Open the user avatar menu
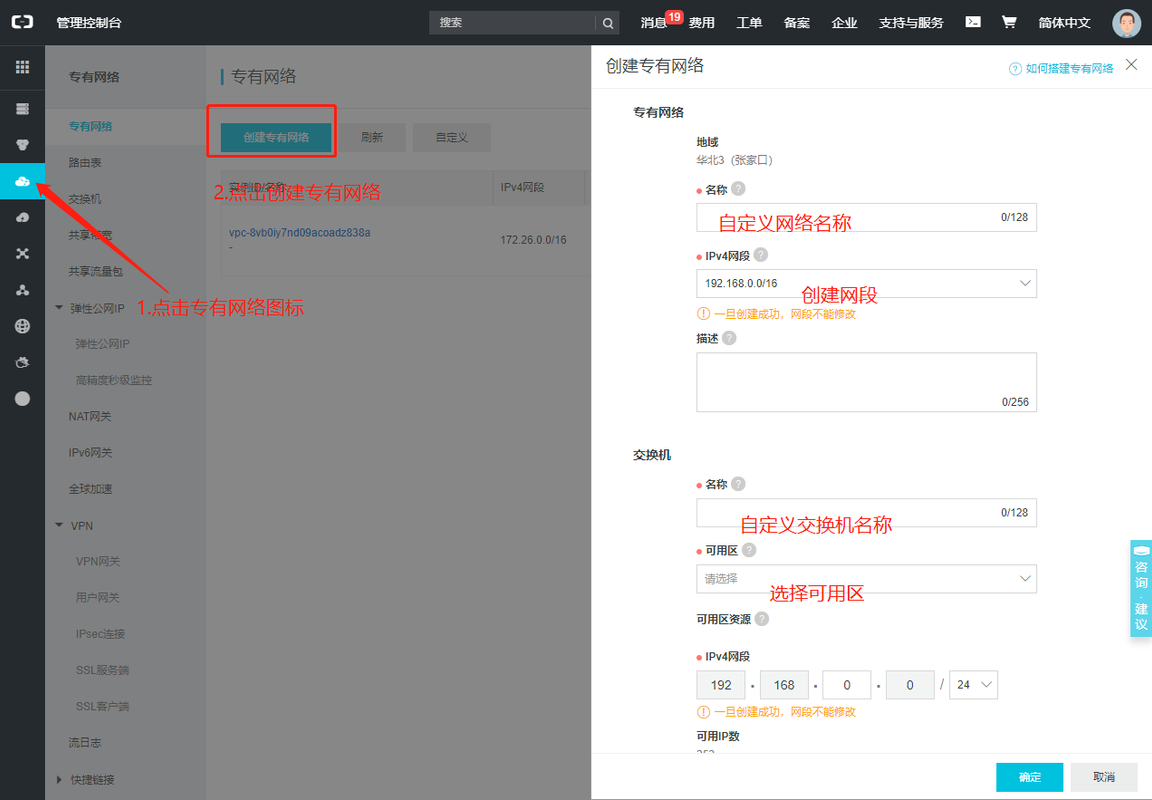 coord(1126,23)
